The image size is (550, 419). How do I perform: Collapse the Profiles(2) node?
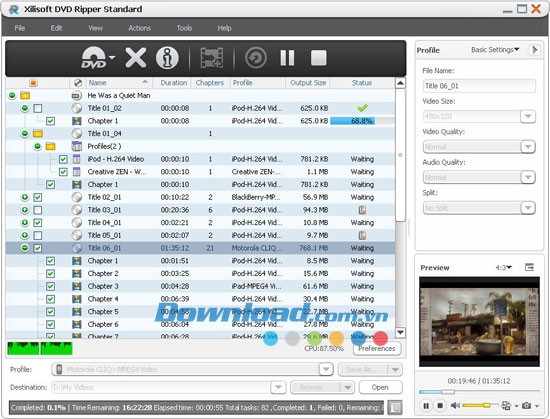tap(38, 146)
